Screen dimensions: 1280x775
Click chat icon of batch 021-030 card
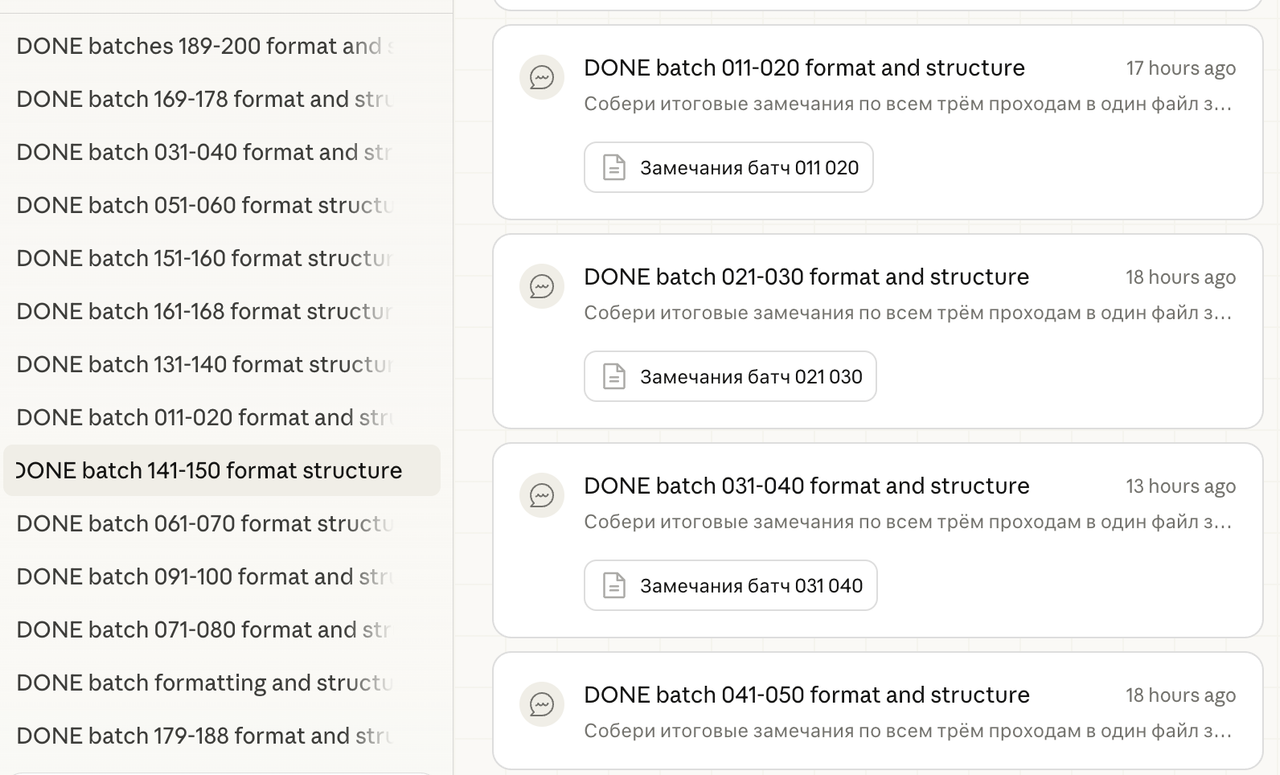[x=542, y=287]
